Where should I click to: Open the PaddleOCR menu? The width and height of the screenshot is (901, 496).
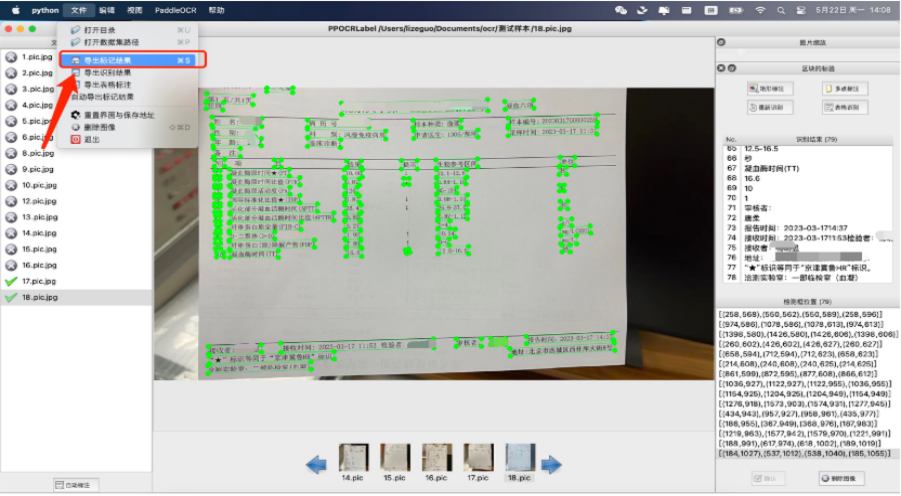pos(175,10)
